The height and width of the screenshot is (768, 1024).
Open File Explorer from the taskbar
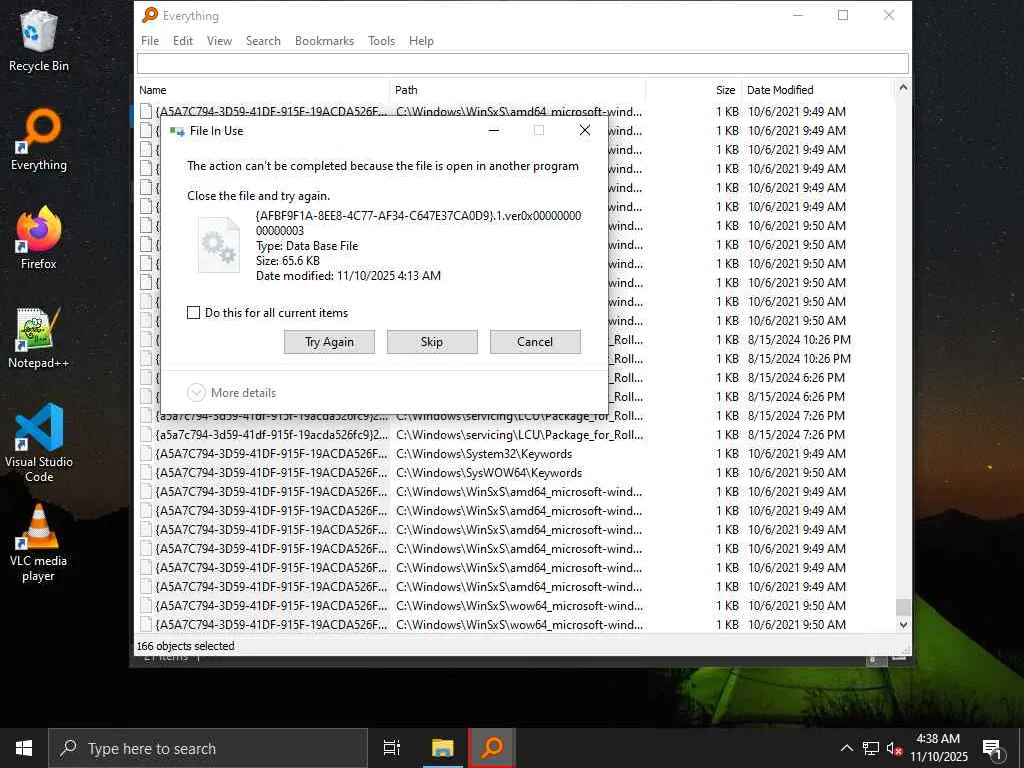442,748
